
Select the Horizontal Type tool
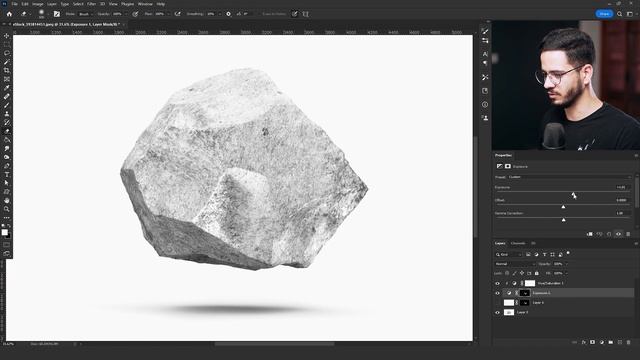(7, 174)
